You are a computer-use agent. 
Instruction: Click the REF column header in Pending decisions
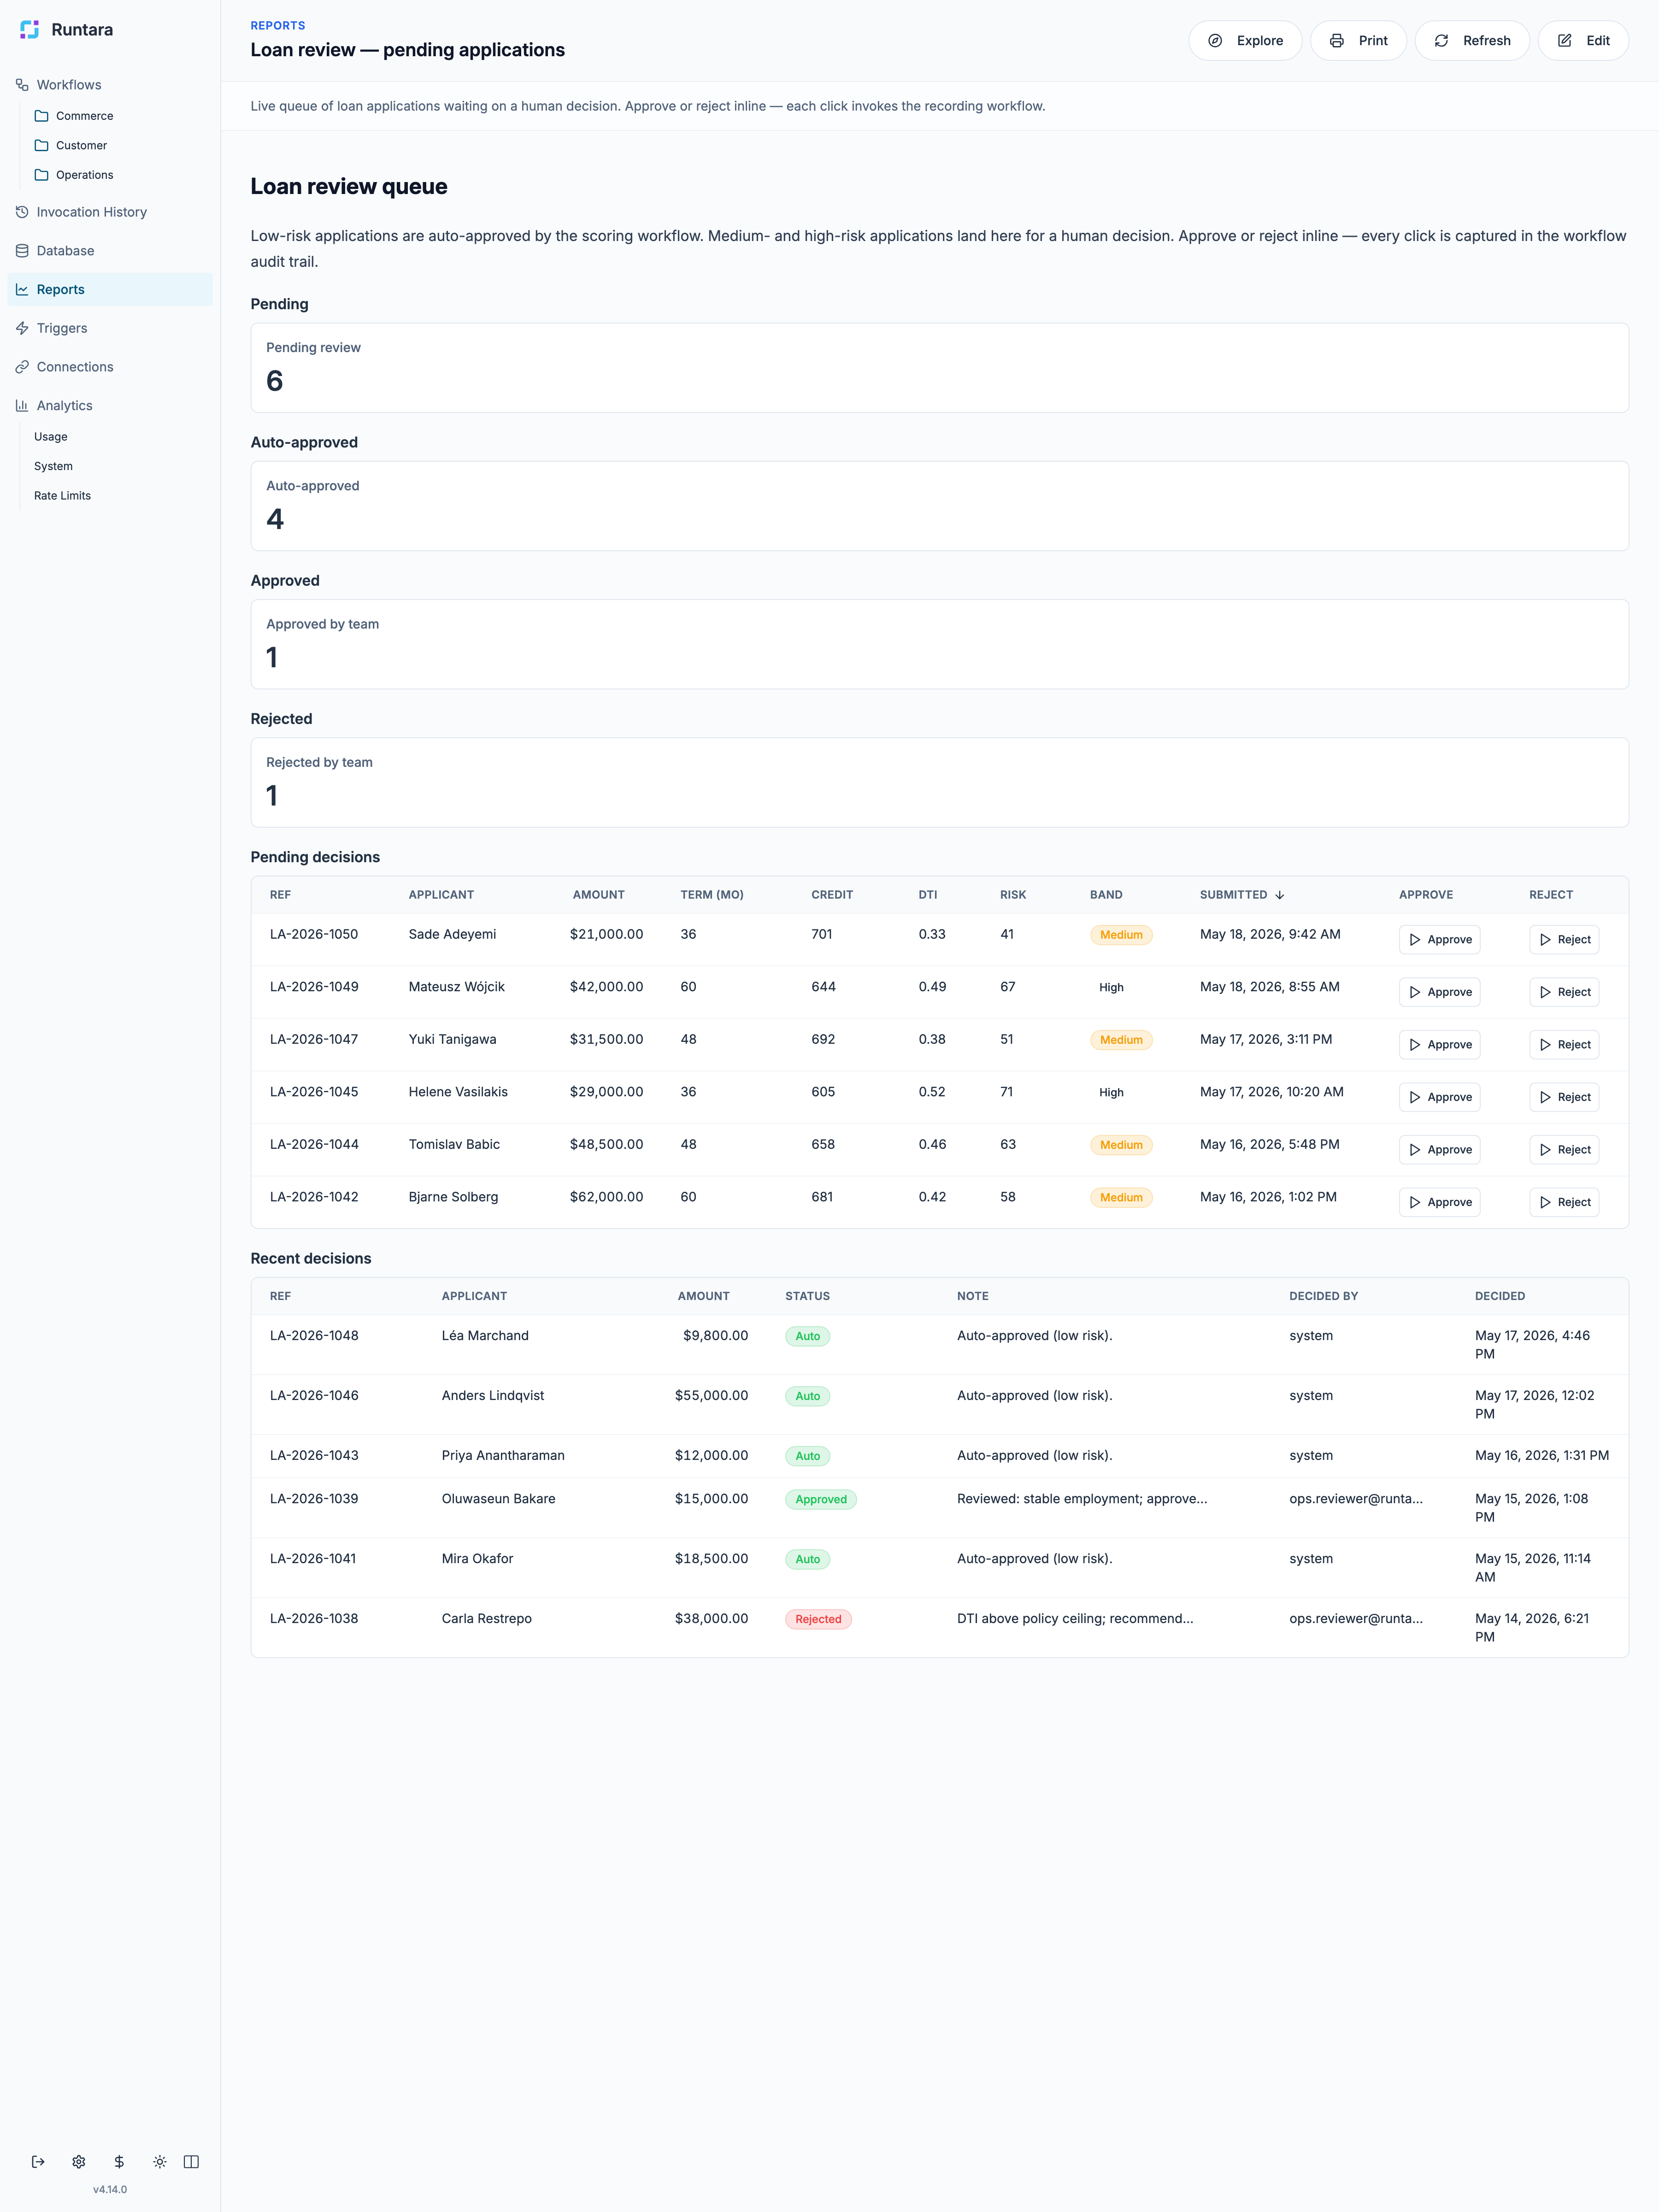click(x=280, y=895)
